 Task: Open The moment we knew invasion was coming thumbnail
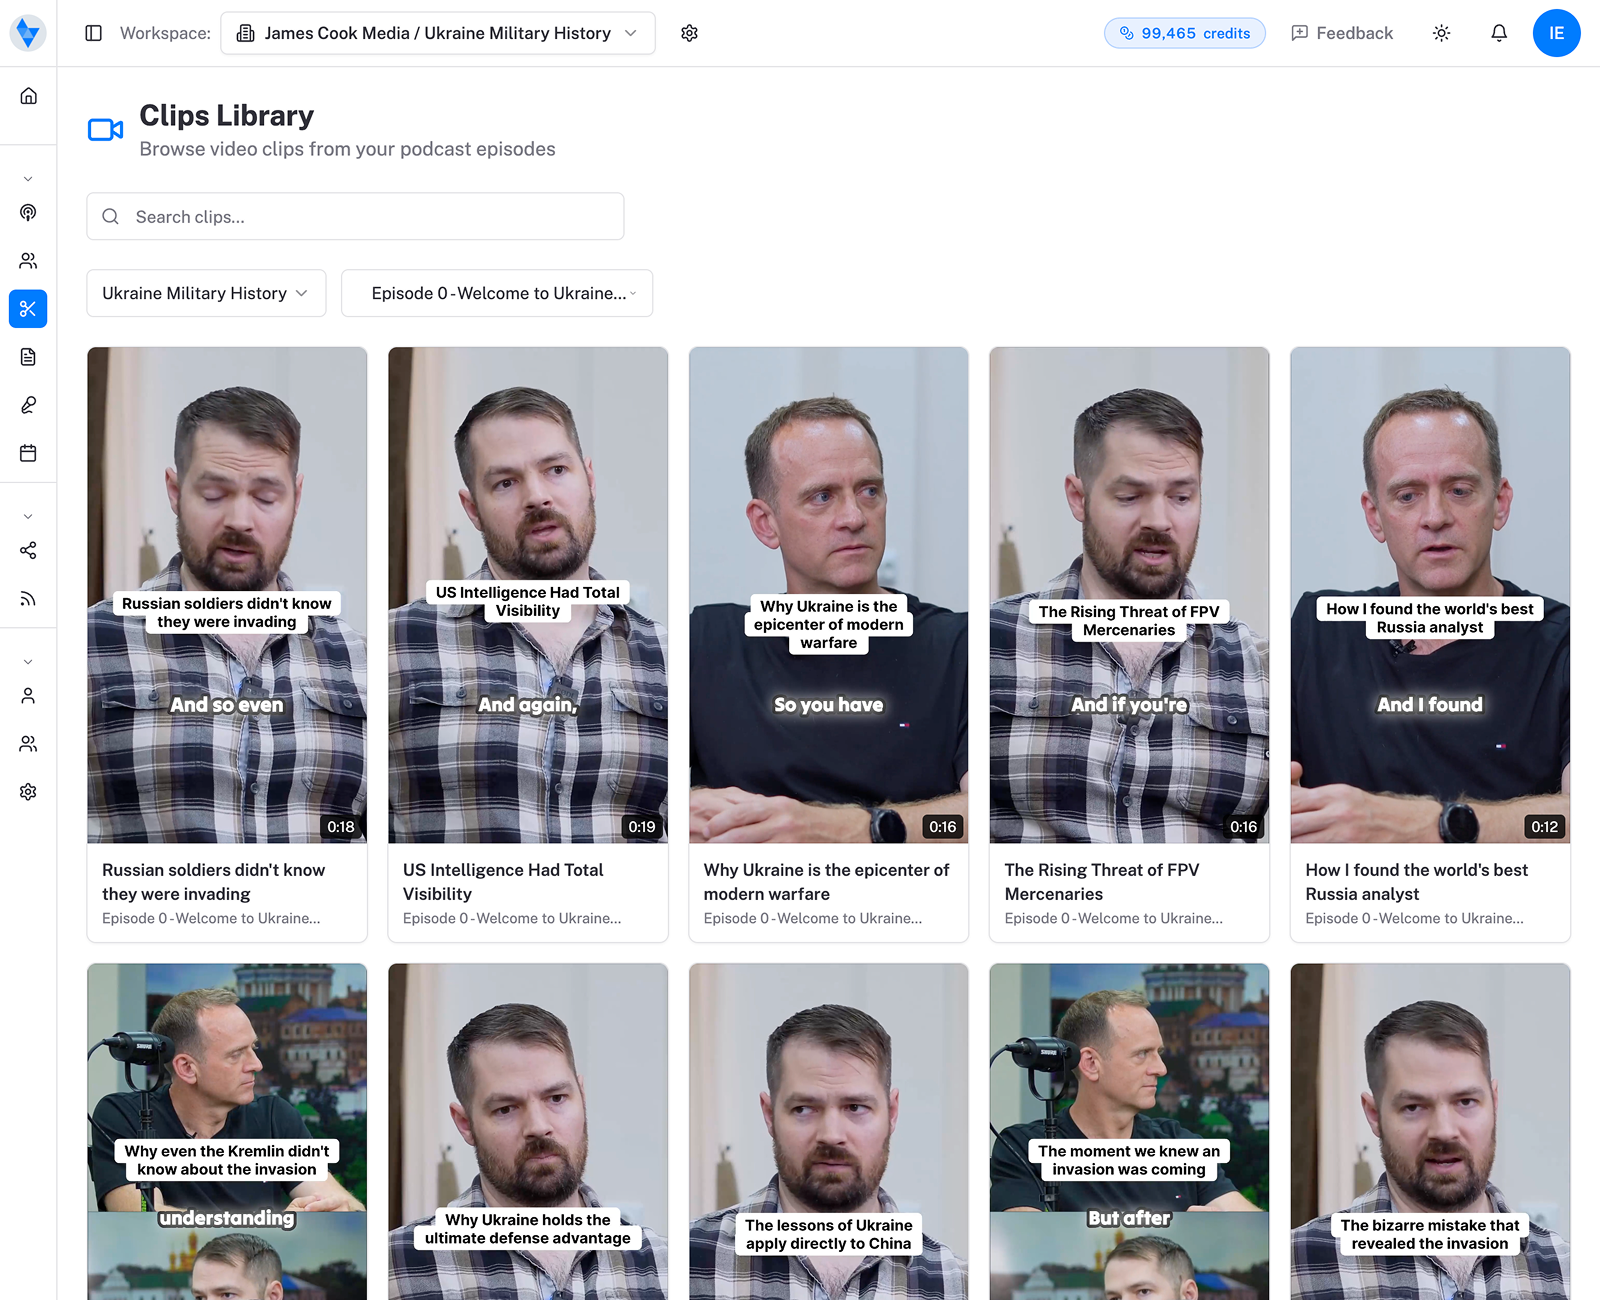pos(1129,1132)
